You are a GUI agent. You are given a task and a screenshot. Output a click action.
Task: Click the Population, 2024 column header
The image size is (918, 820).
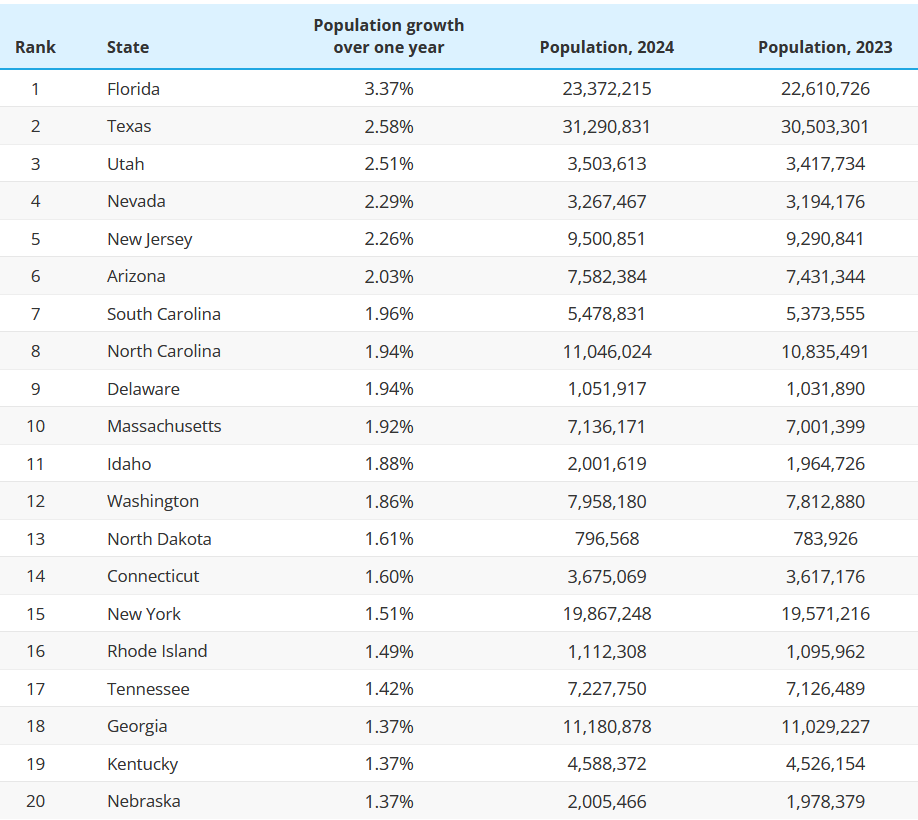607,47
